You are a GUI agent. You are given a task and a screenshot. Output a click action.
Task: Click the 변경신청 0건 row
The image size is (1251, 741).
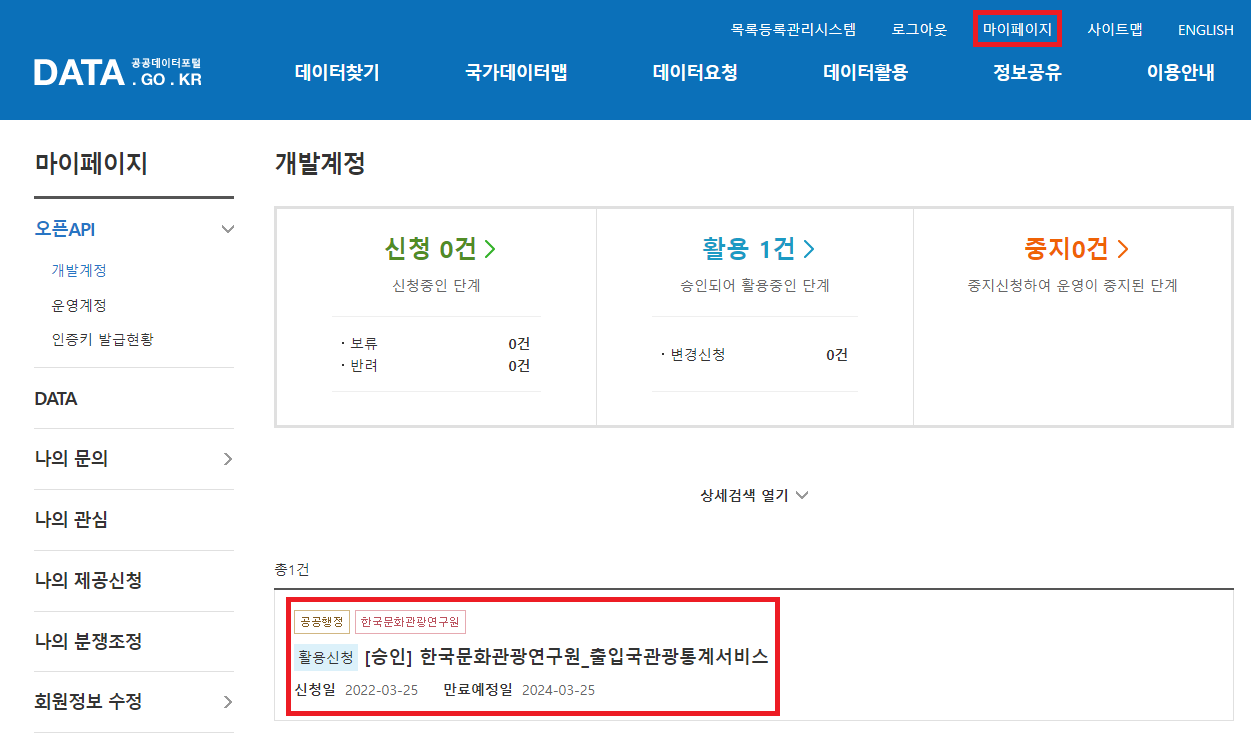point(755,354)
